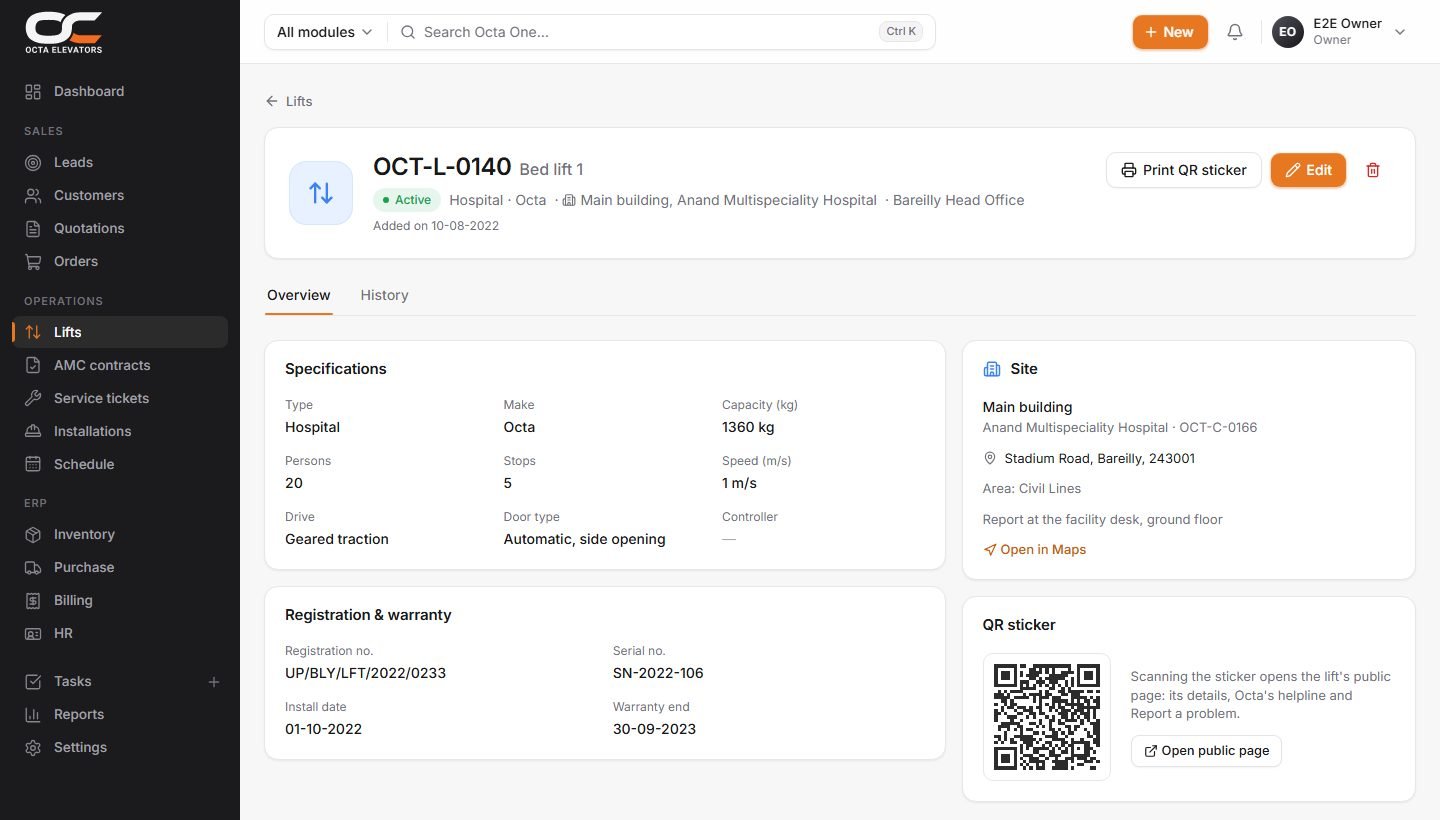Go to Tasks in the sidebar
This screenshot has height=820, width=1440.
point(108,682)
